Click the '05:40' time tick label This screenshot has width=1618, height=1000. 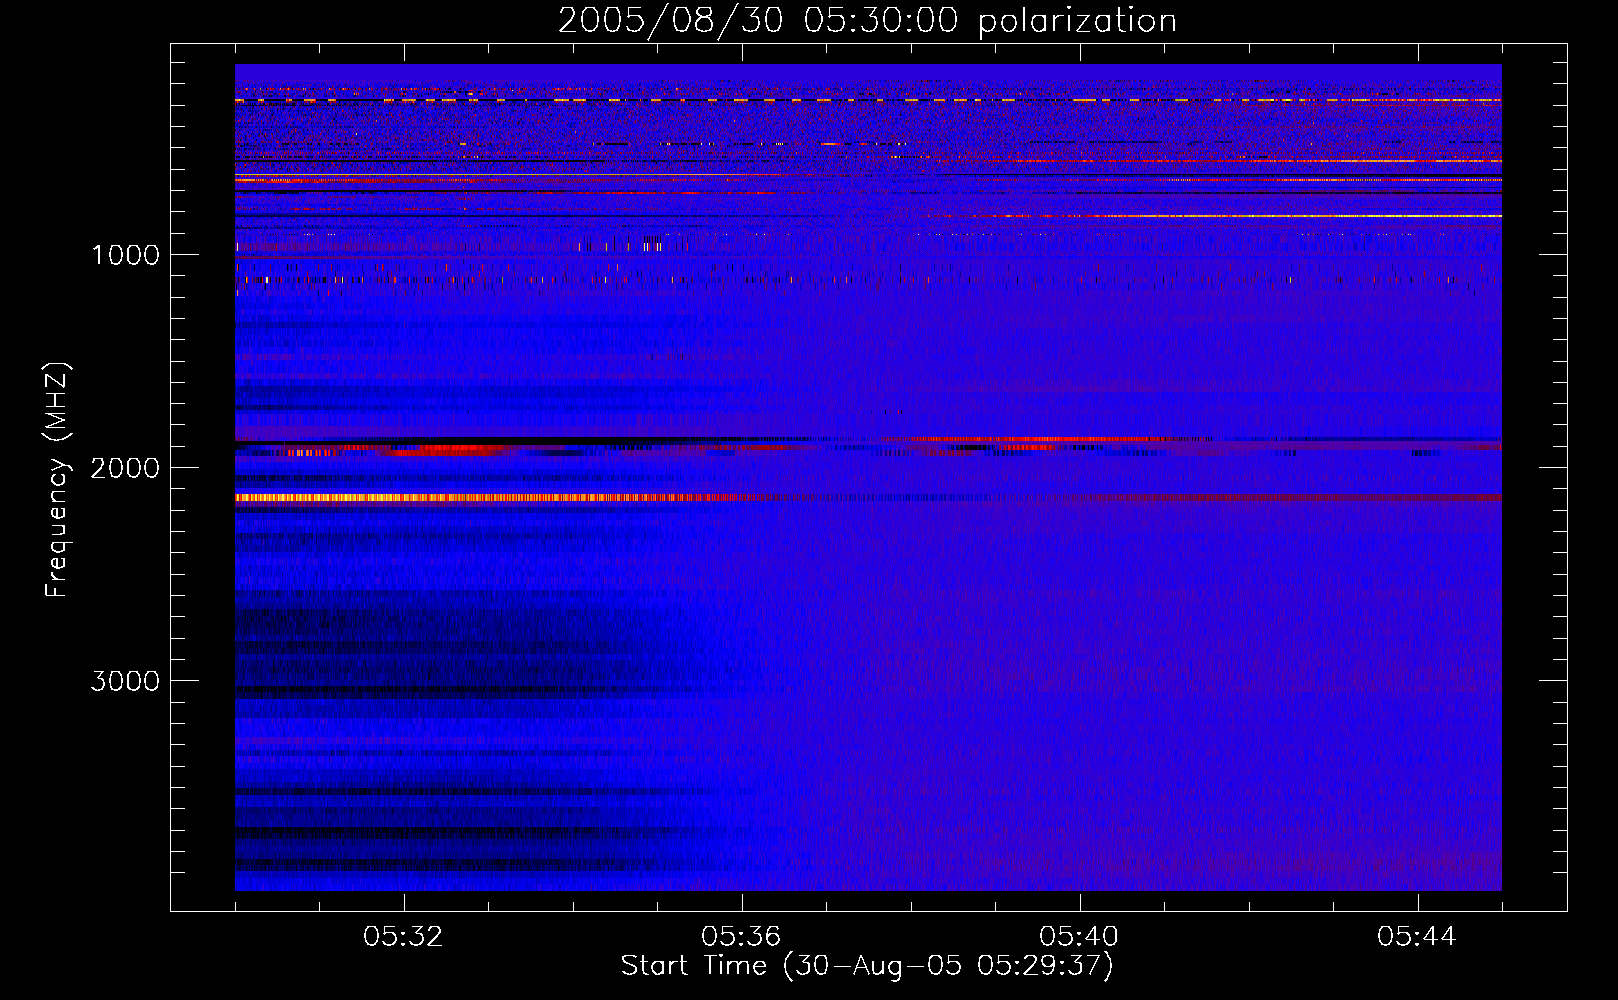click(x=1080, y=937)
